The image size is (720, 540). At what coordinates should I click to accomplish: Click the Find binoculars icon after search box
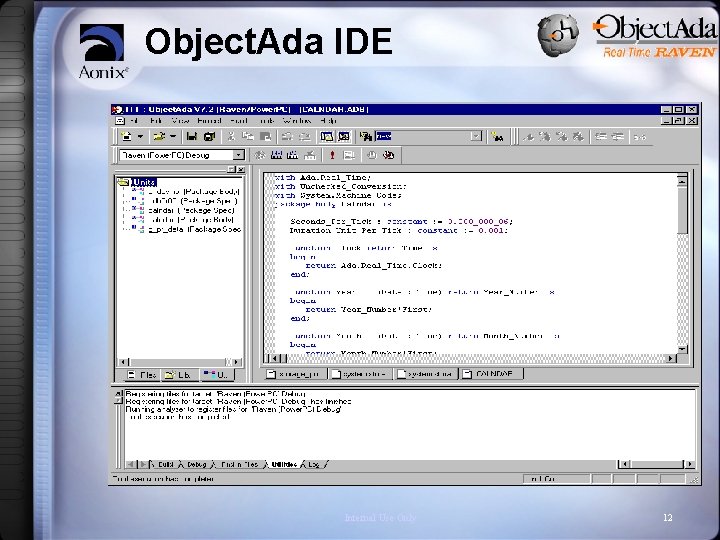[497, 136]
